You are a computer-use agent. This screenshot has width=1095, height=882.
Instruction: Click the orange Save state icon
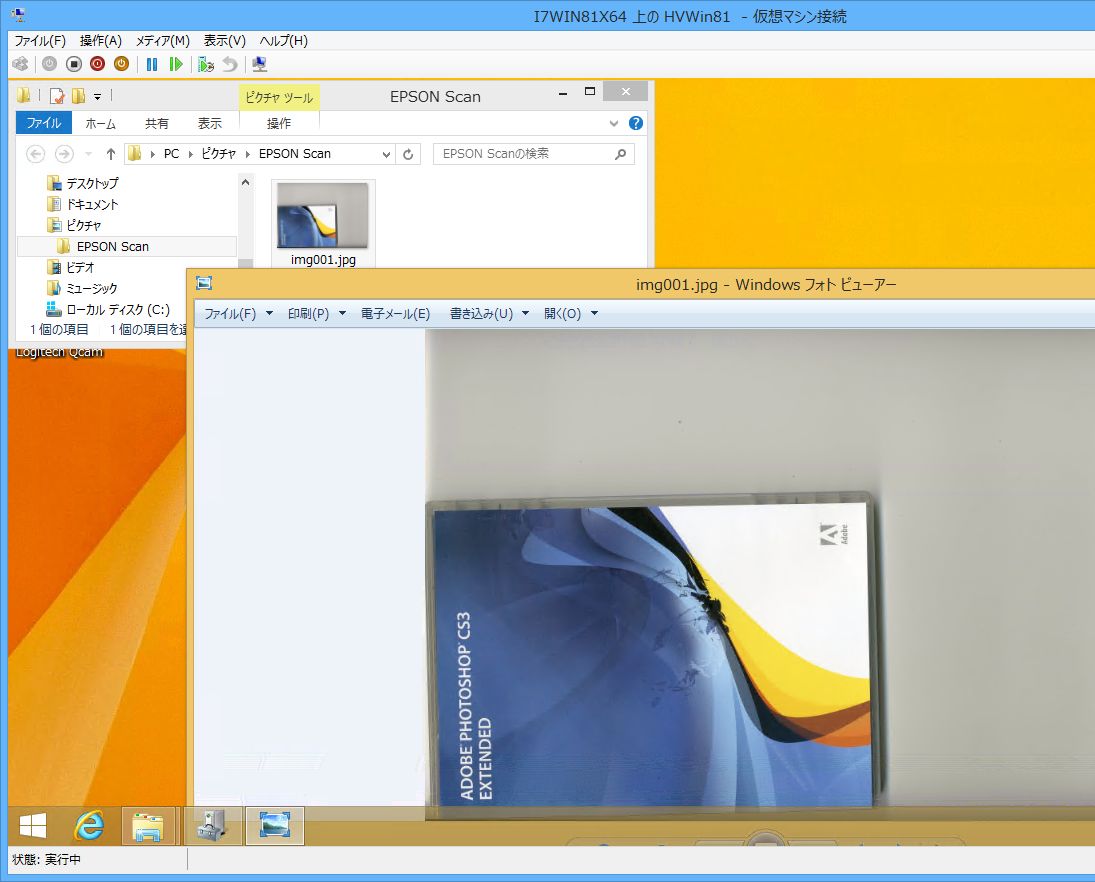(x=121, y=64)
